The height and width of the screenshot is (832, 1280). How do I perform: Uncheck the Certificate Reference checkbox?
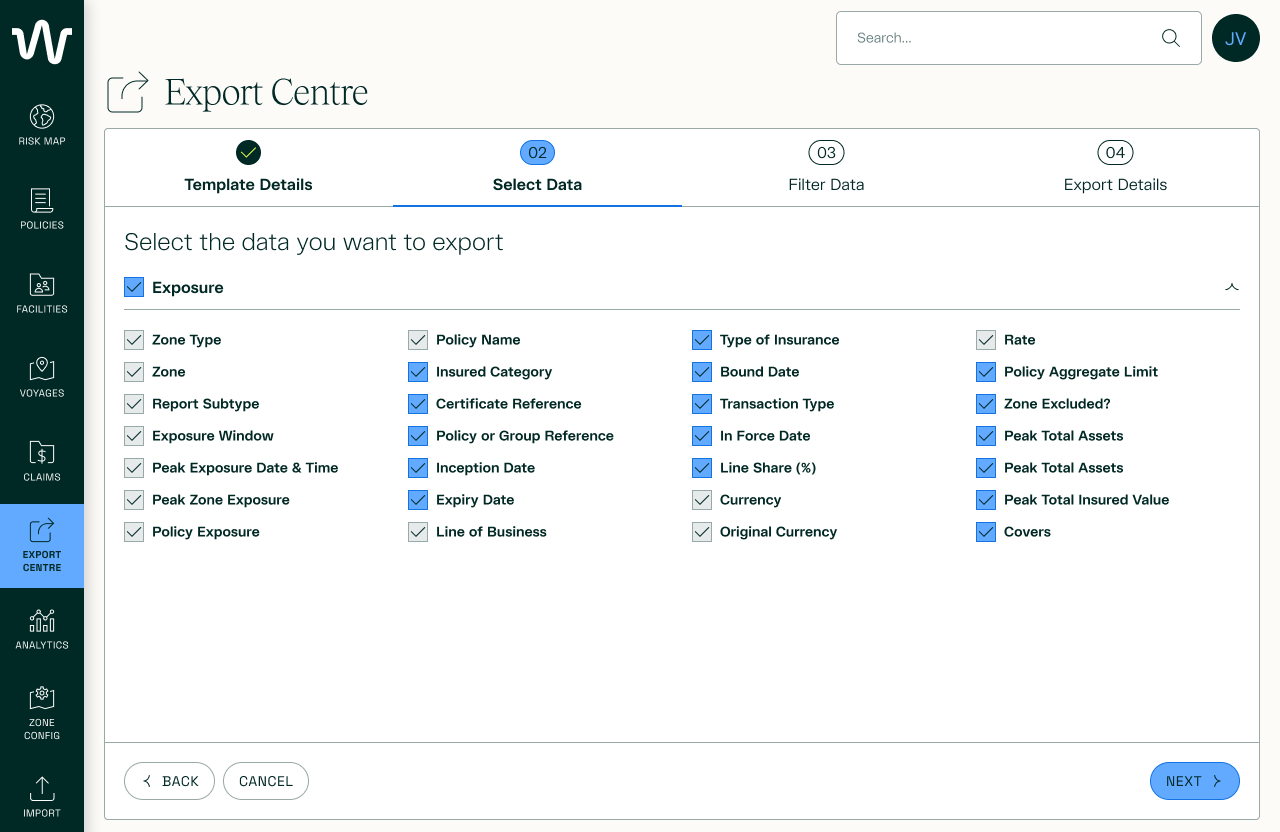[418, 404]
